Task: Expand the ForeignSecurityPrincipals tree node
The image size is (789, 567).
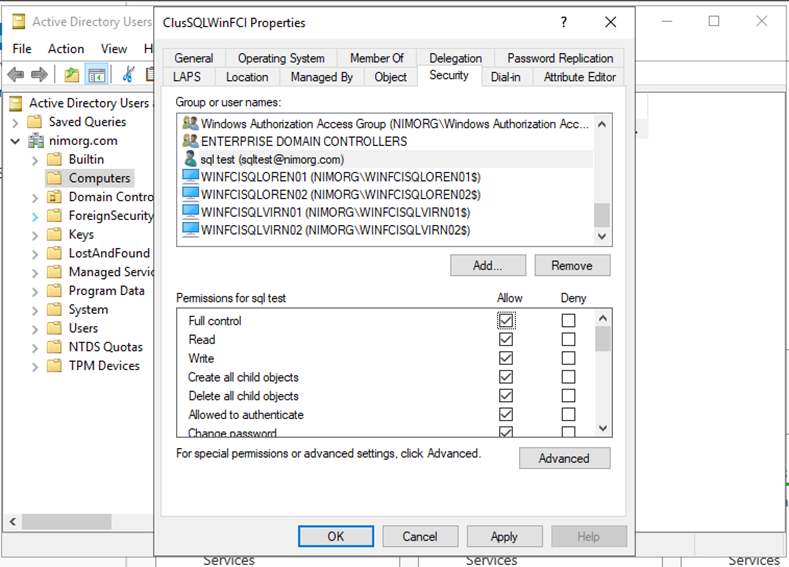Action: (x=35, y=216)
